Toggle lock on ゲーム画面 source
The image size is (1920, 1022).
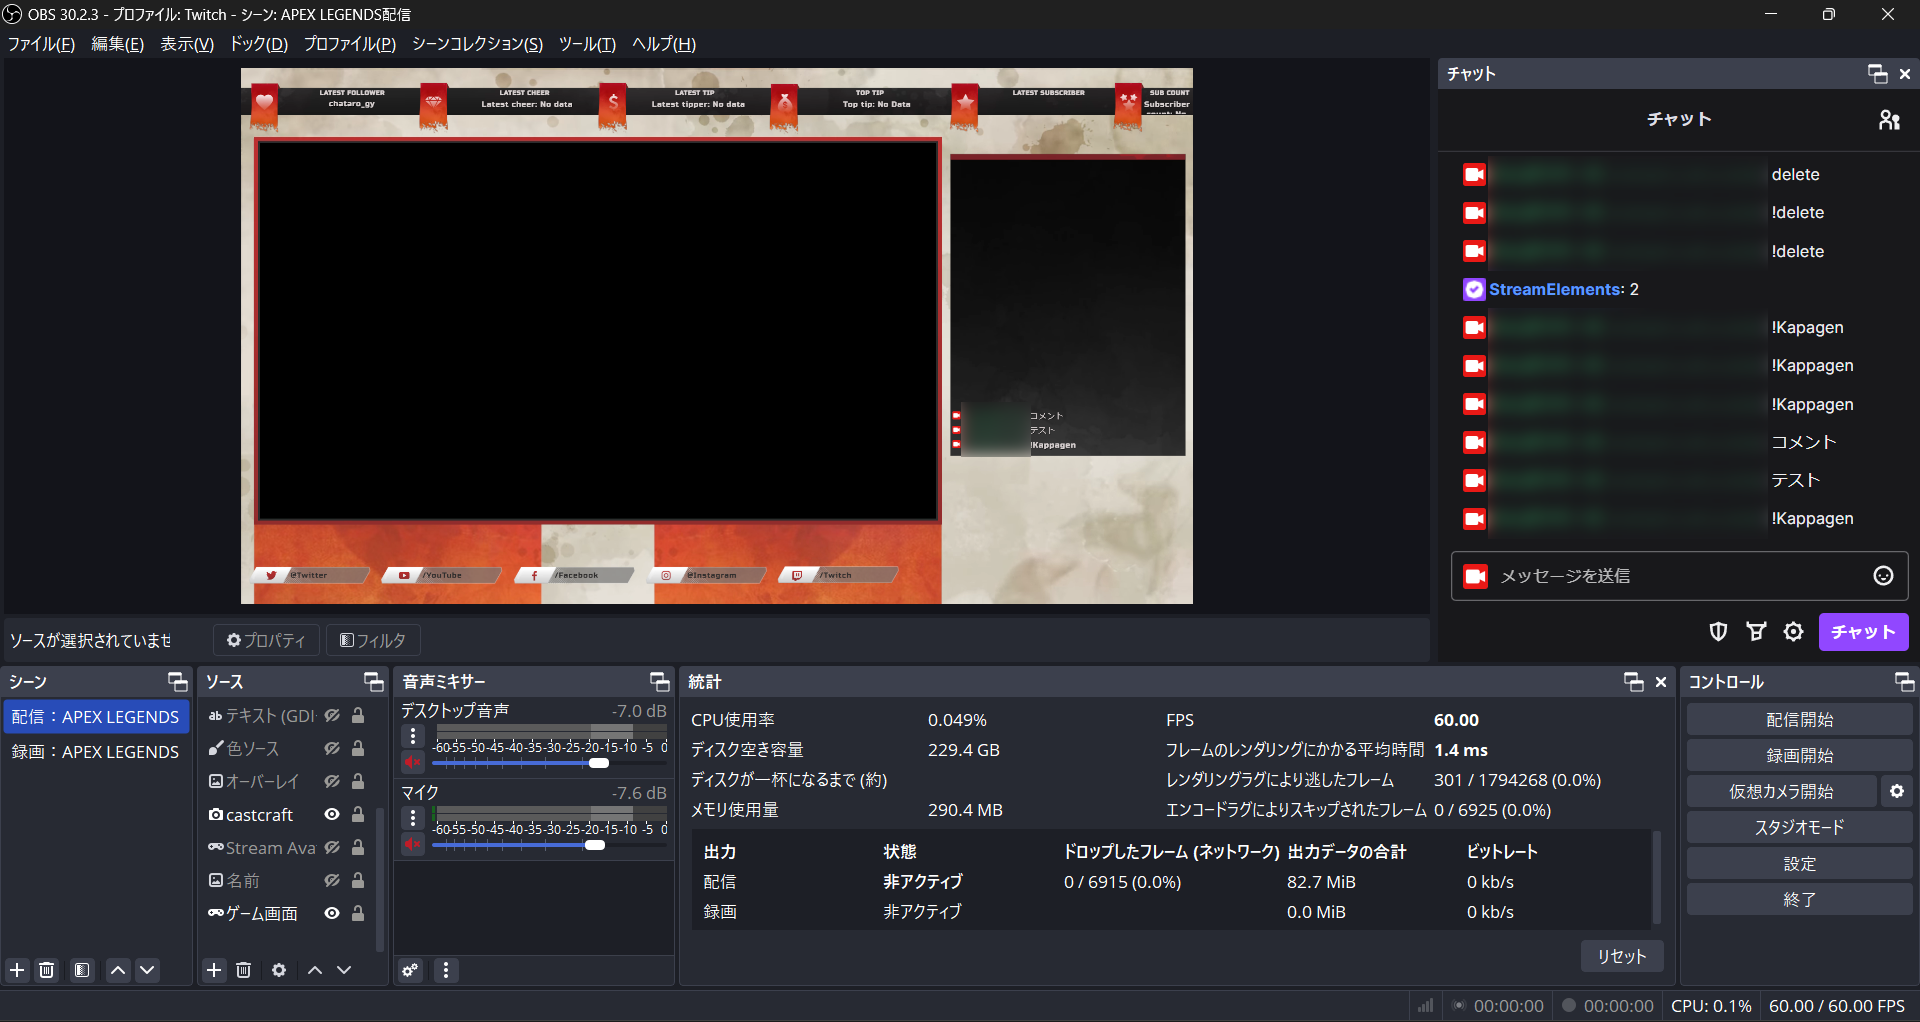(x=358, y=914)
